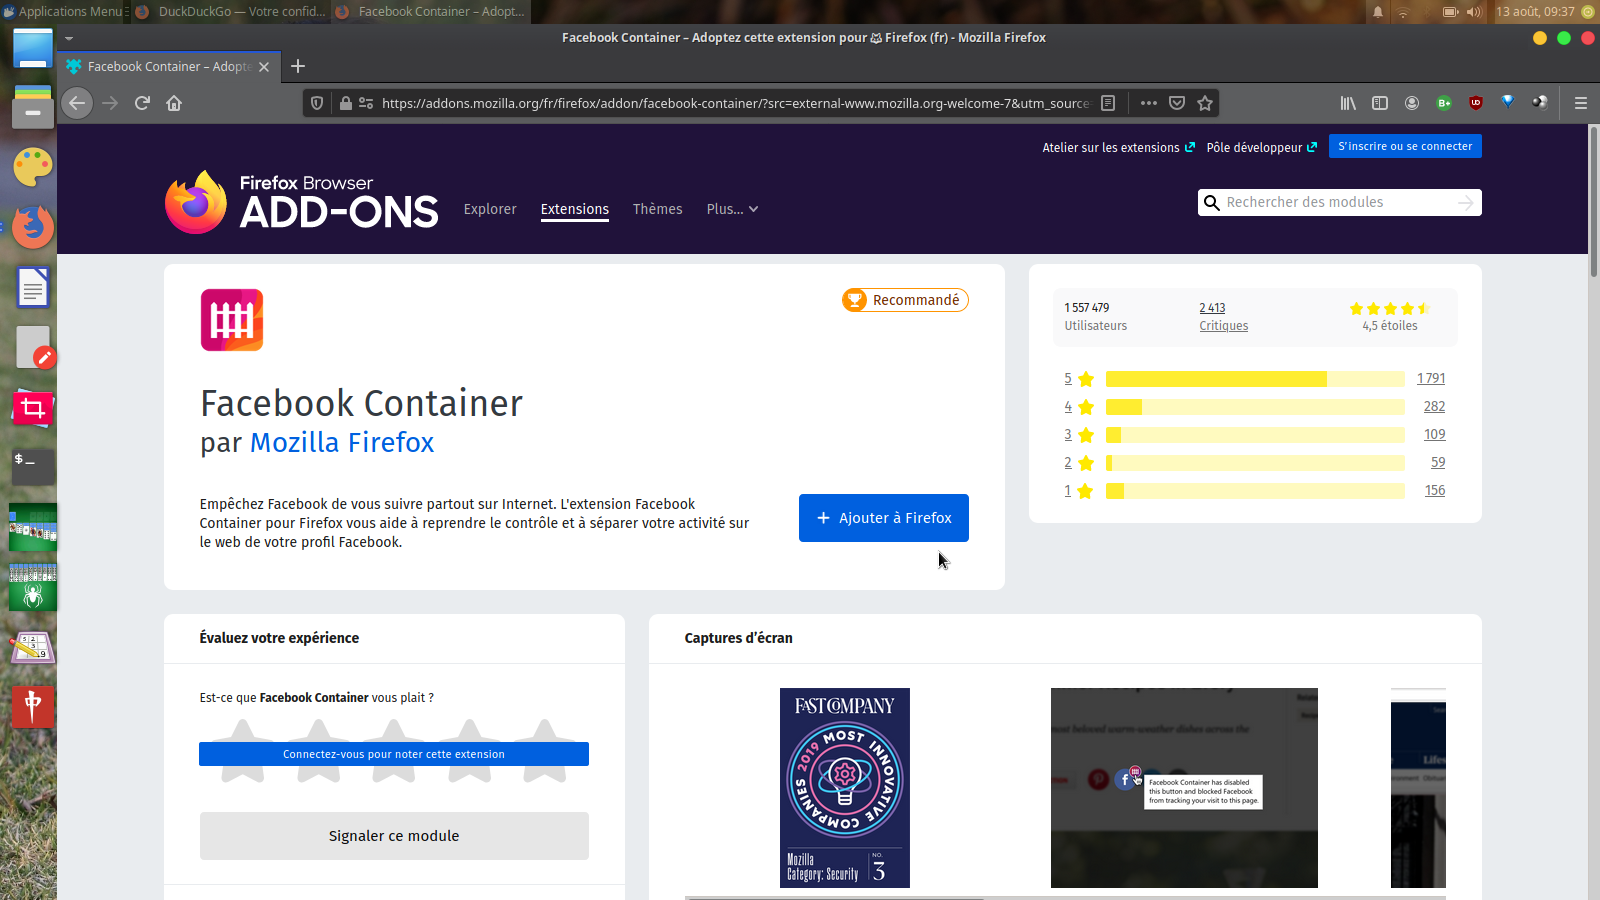Click the Recommandé badge

905,300
